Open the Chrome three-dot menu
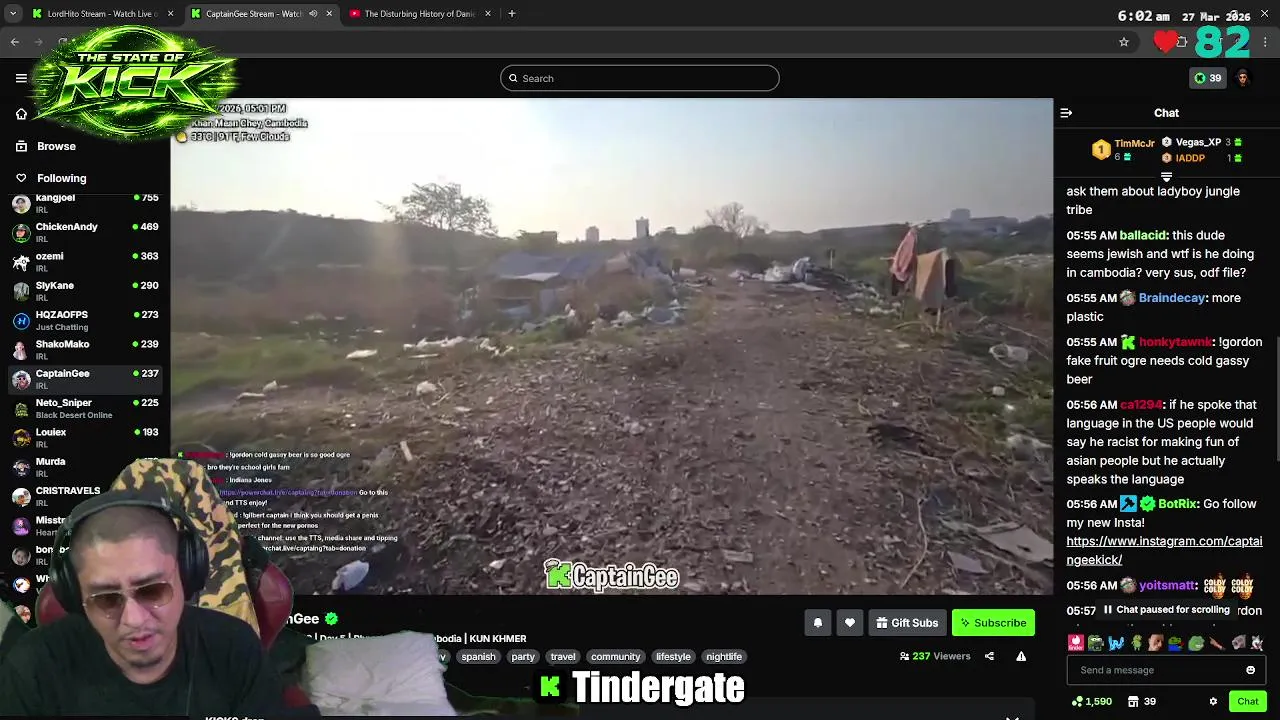 click(x=1266, y=42)
